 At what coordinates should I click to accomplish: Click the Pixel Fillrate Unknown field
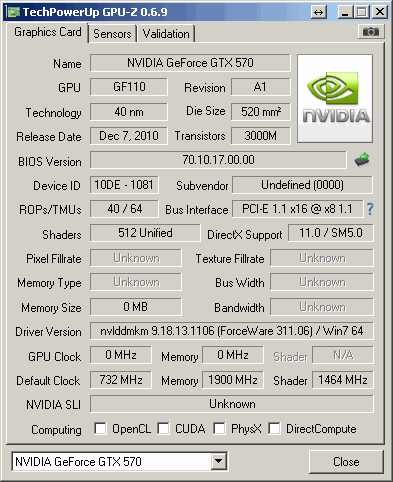coord(136,258)
